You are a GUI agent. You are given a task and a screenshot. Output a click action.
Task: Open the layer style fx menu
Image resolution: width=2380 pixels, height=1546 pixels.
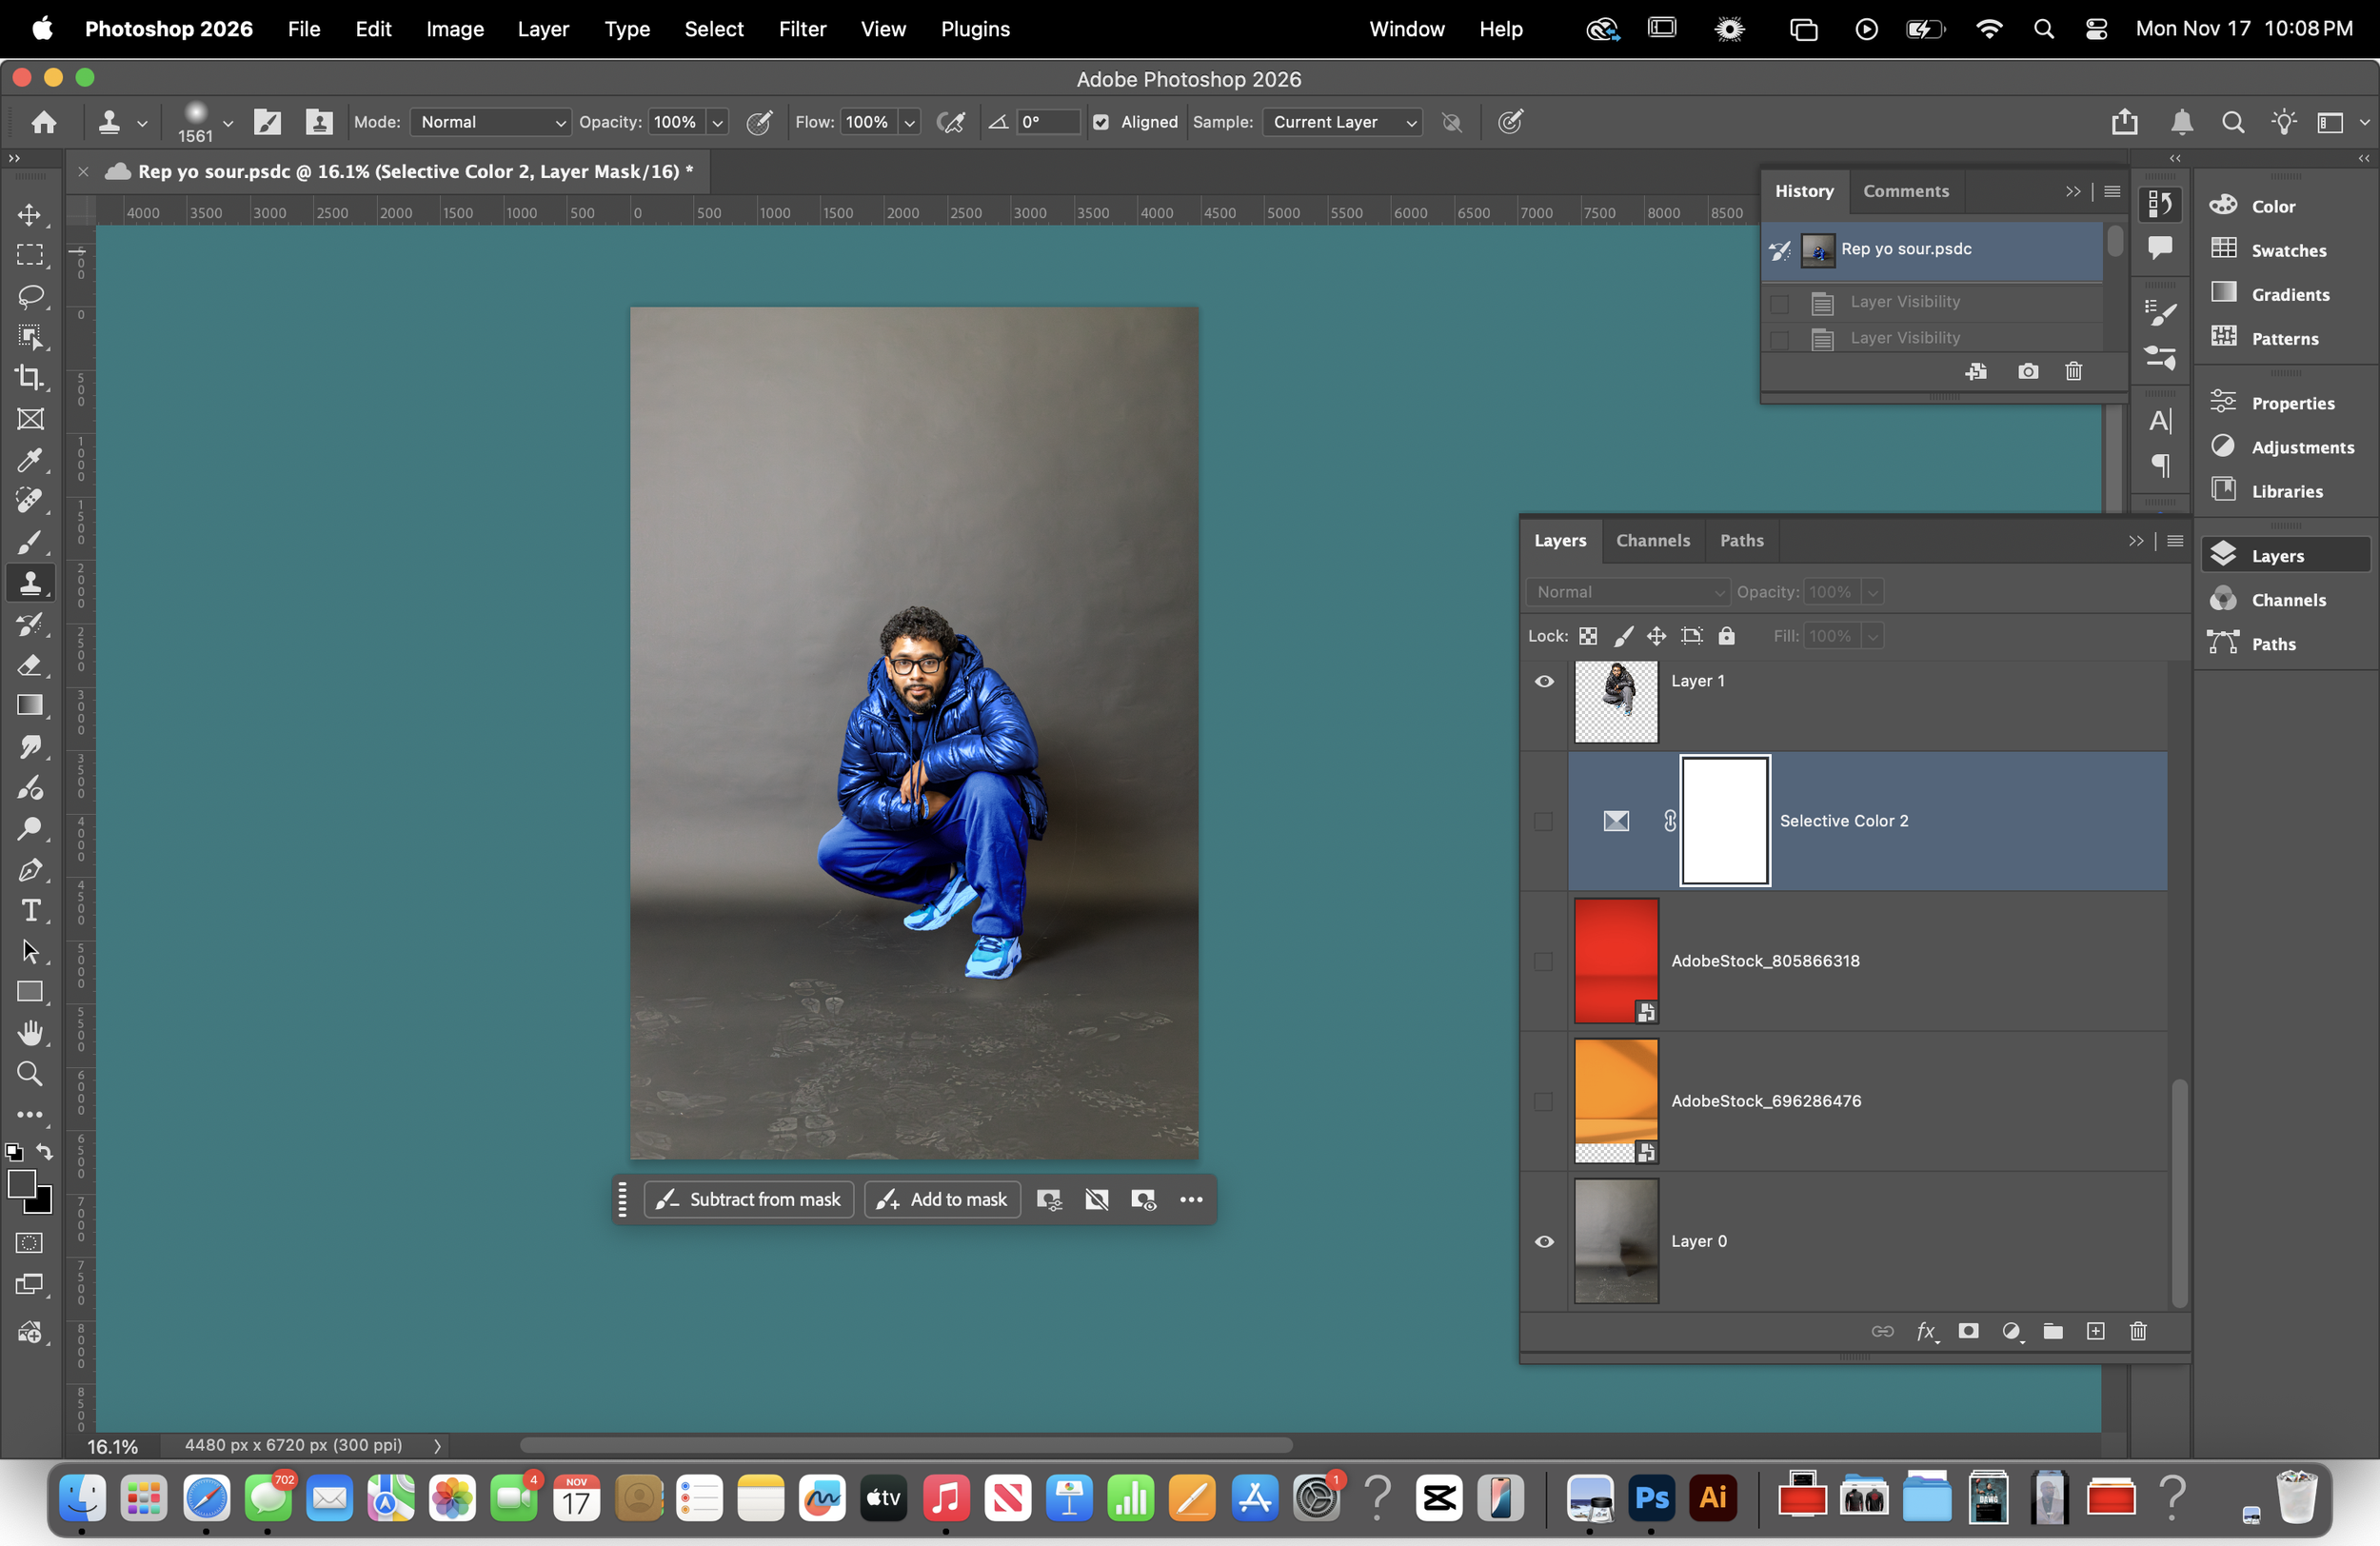click(1926, 1331)
